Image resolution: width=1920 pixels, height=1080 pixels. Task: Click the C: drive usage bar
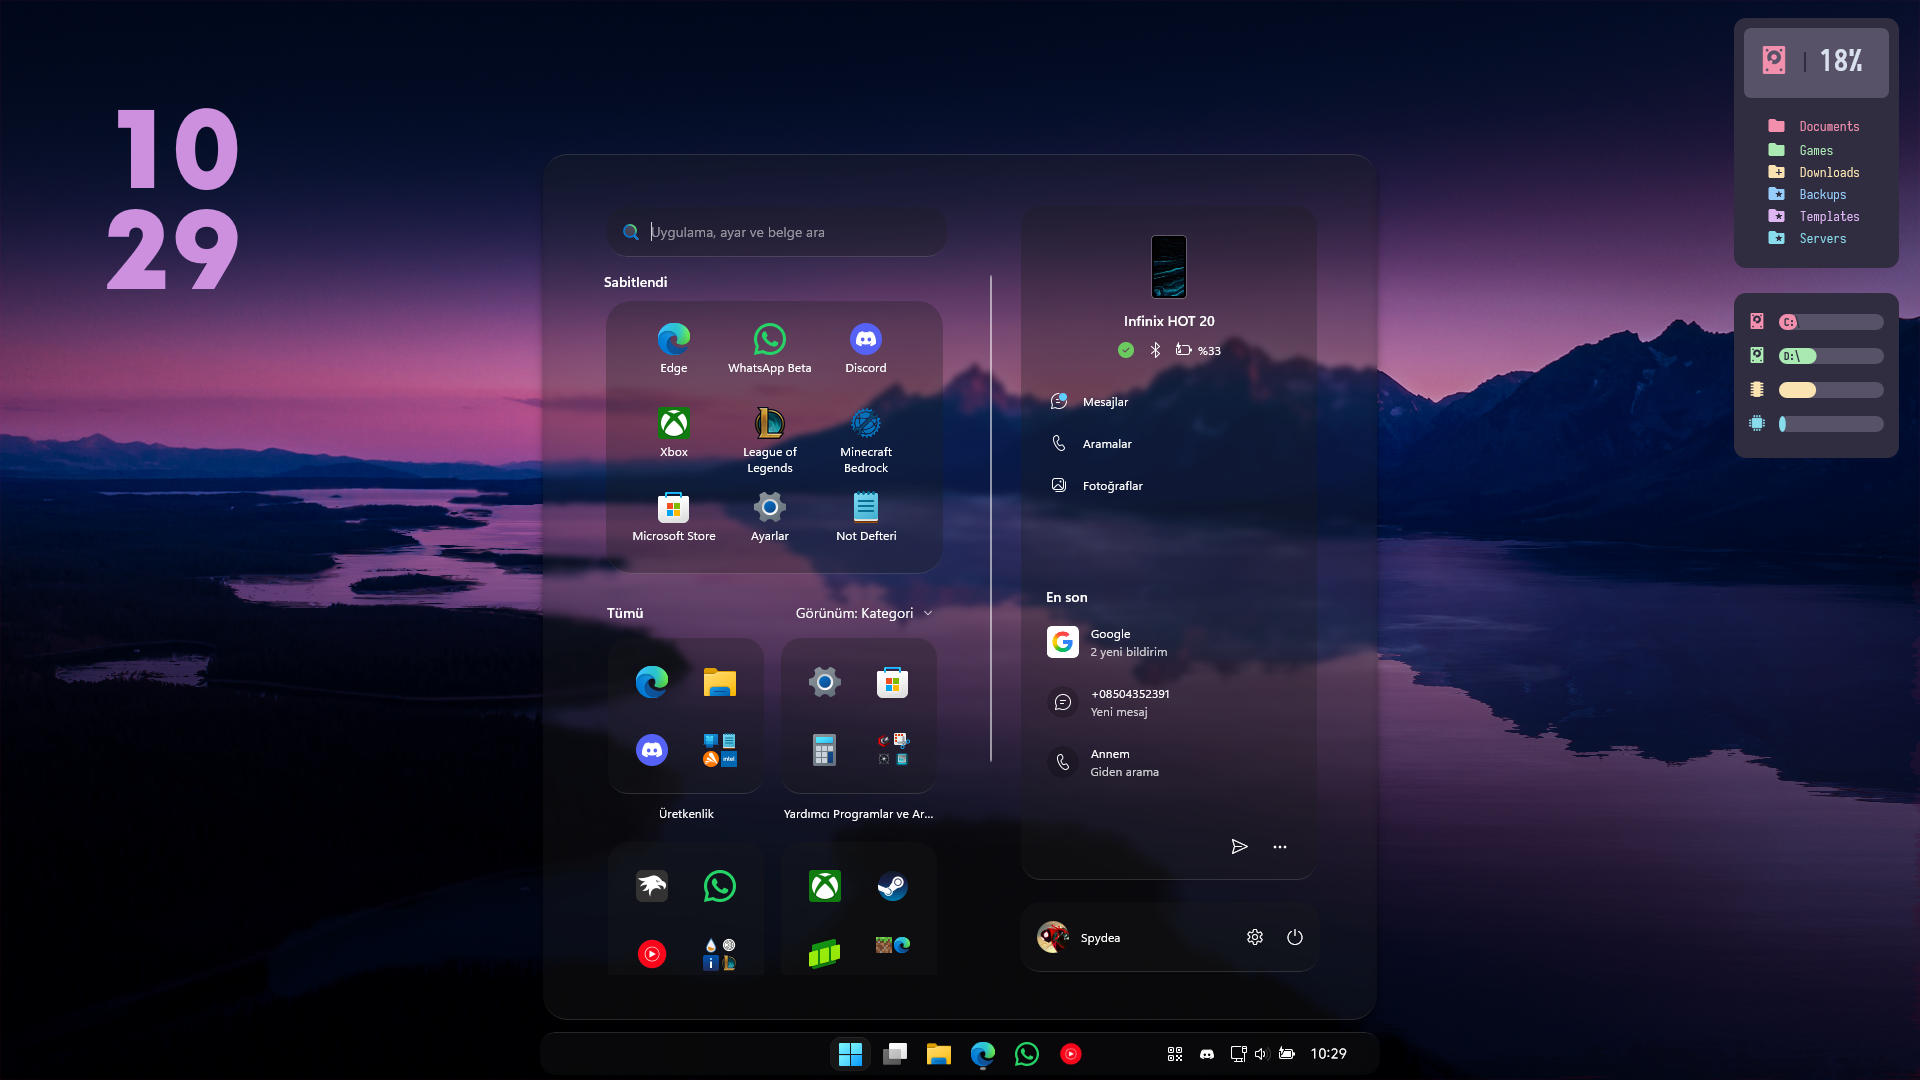(1831, 322)
